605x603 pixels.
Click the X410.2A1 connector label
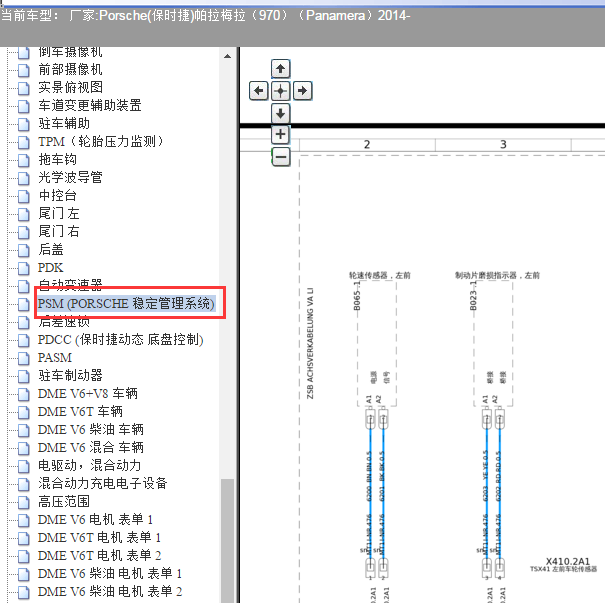568,561
